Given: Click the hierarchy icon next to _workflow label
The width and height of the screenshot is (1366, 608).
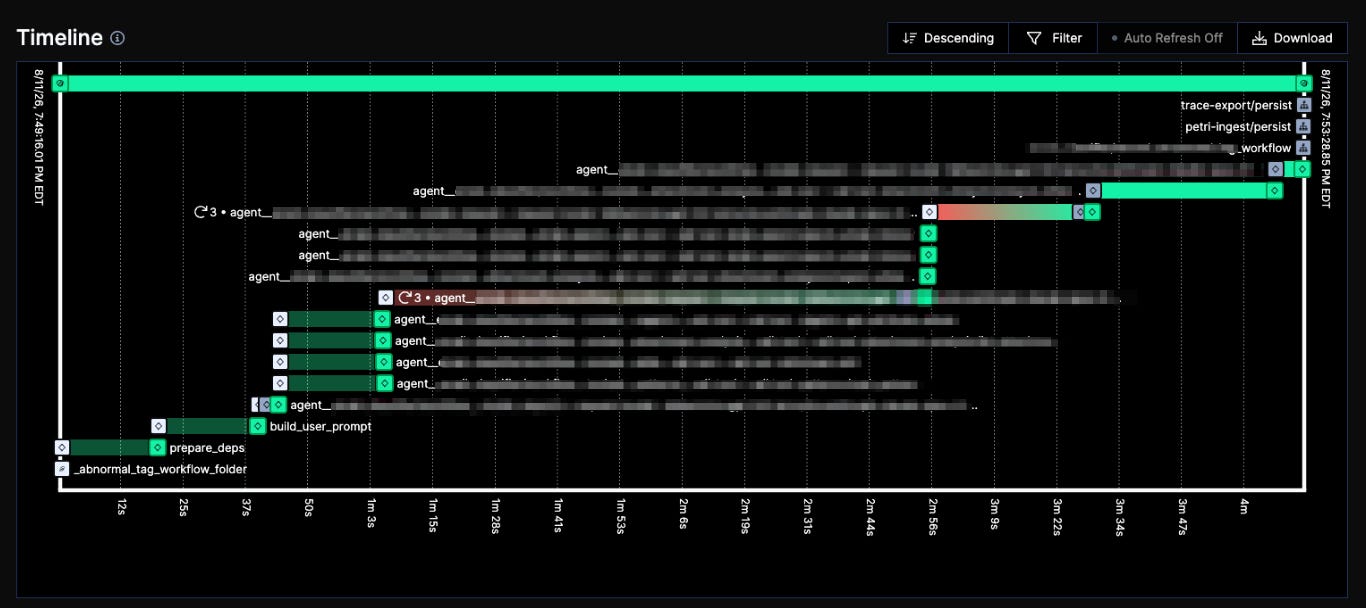Looking at the screenshot, I should point(1303,148).
